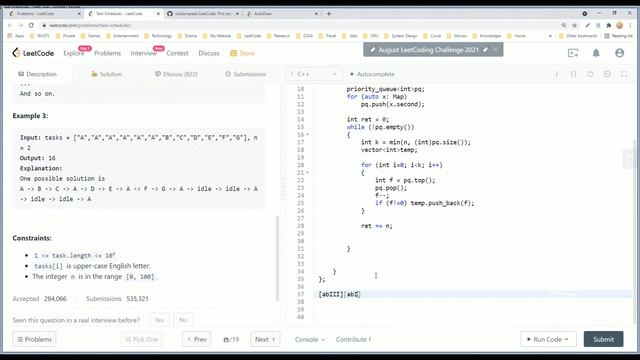Toggle the Autocomplete option

372,74
